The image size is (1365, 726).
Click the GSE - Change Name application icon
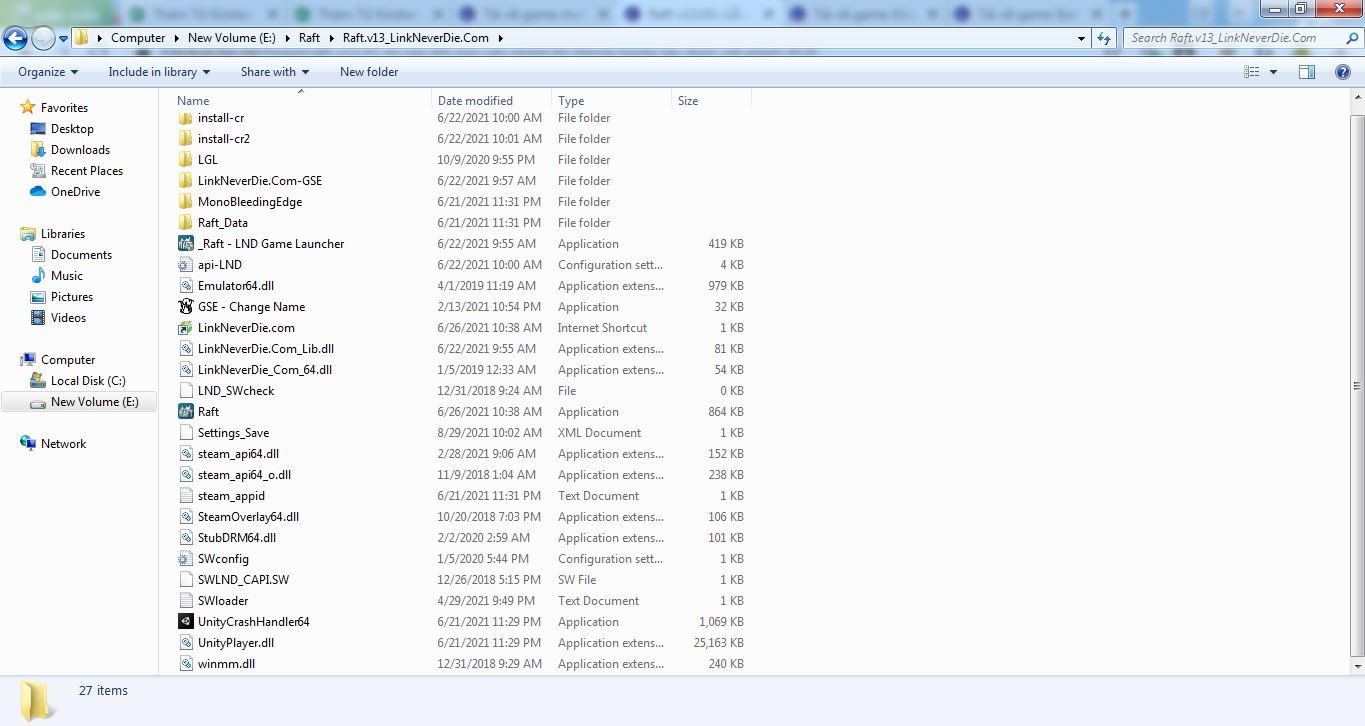(x=185, y=307)
